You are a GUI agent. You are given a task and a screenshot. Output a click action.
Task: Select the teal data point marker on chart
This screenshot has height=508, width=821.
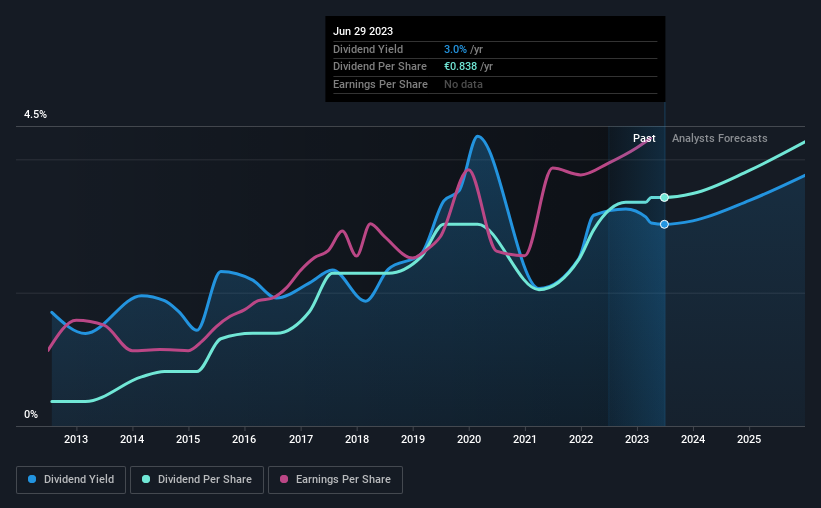(664, 197)
